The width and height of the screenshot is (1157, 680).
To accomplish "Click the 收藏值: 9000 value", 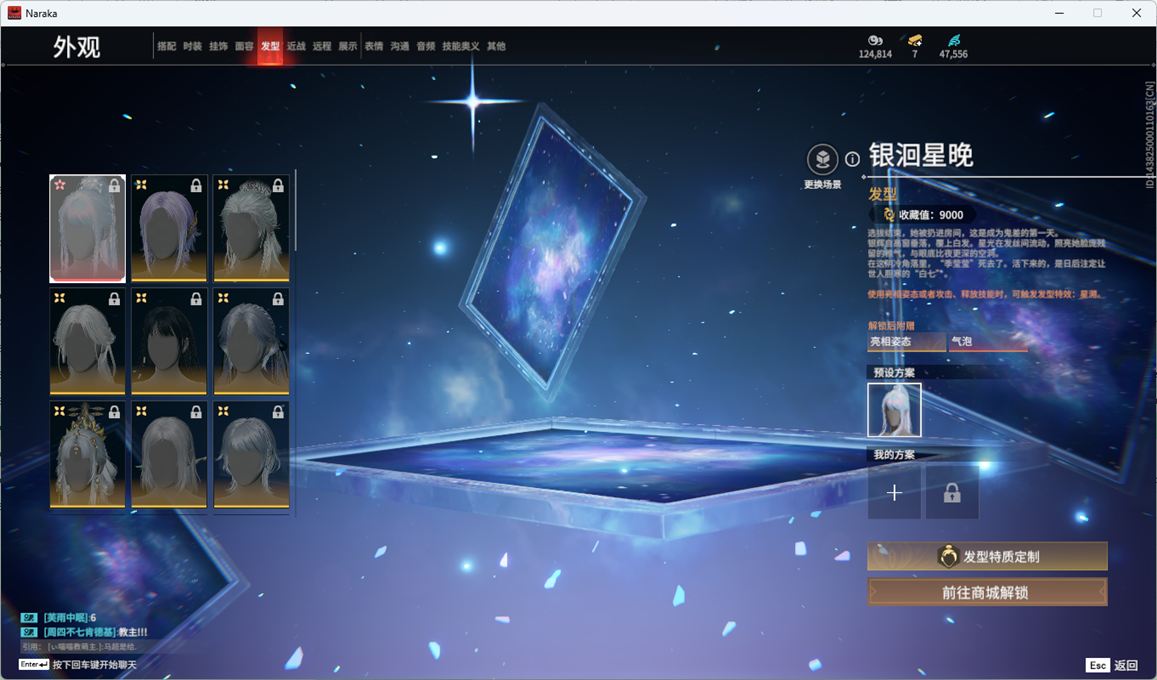I will point(930,215).
